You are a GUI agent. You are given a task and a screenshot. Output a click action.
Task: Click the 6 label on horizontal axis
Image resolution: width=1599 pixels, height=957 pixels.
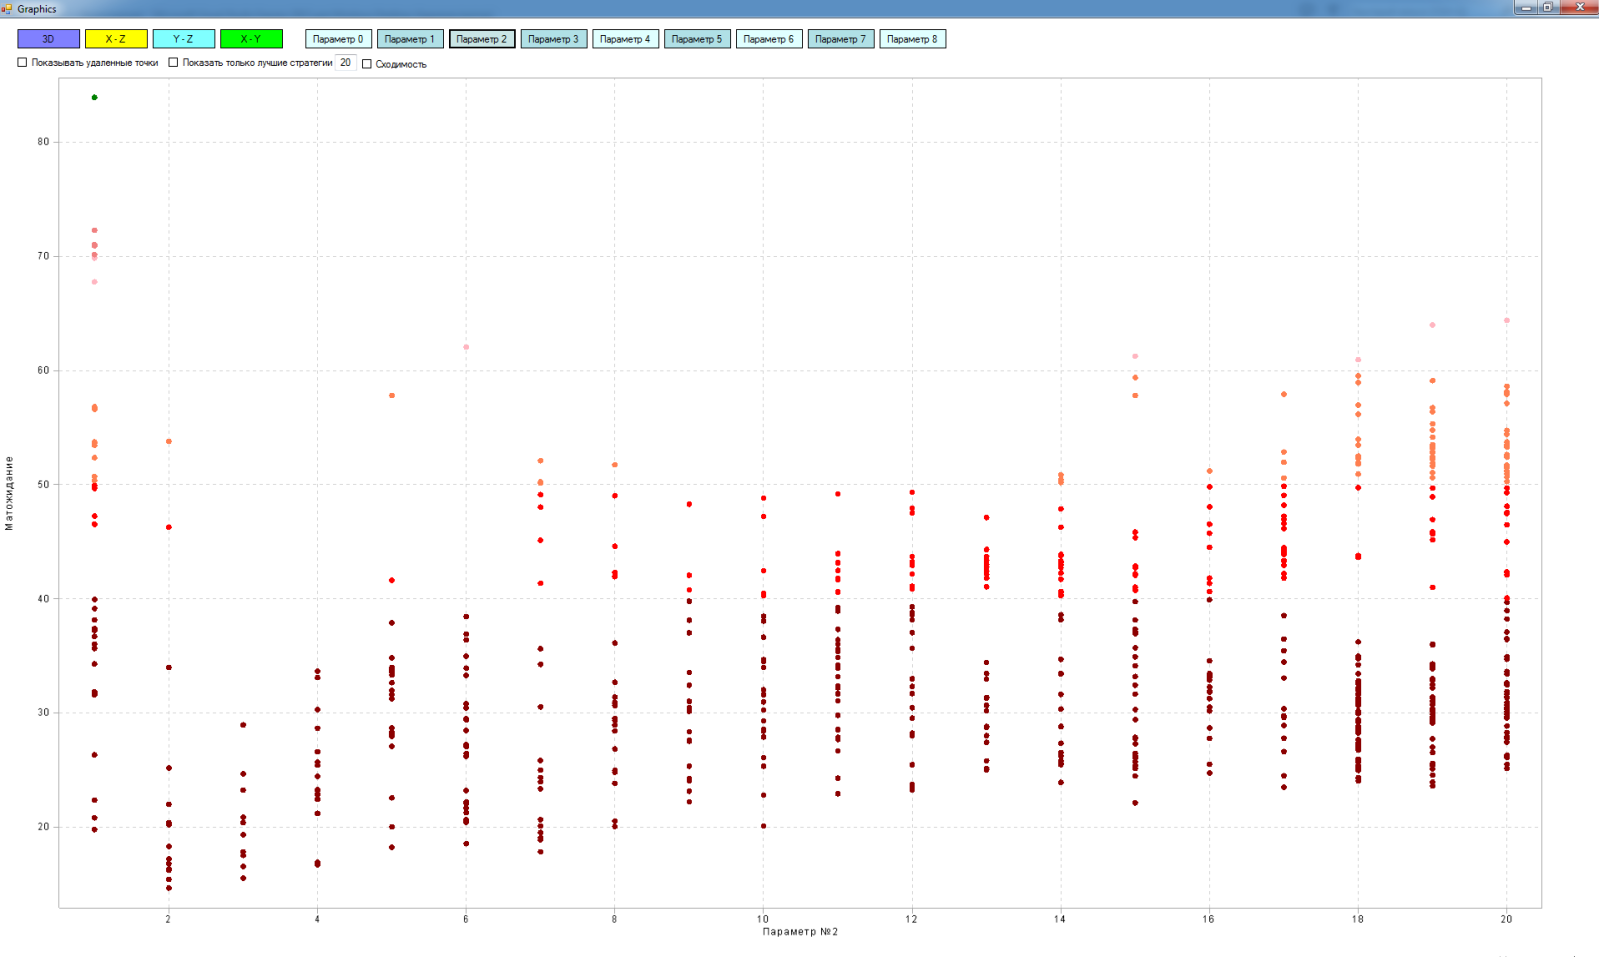tap(466, 919)
